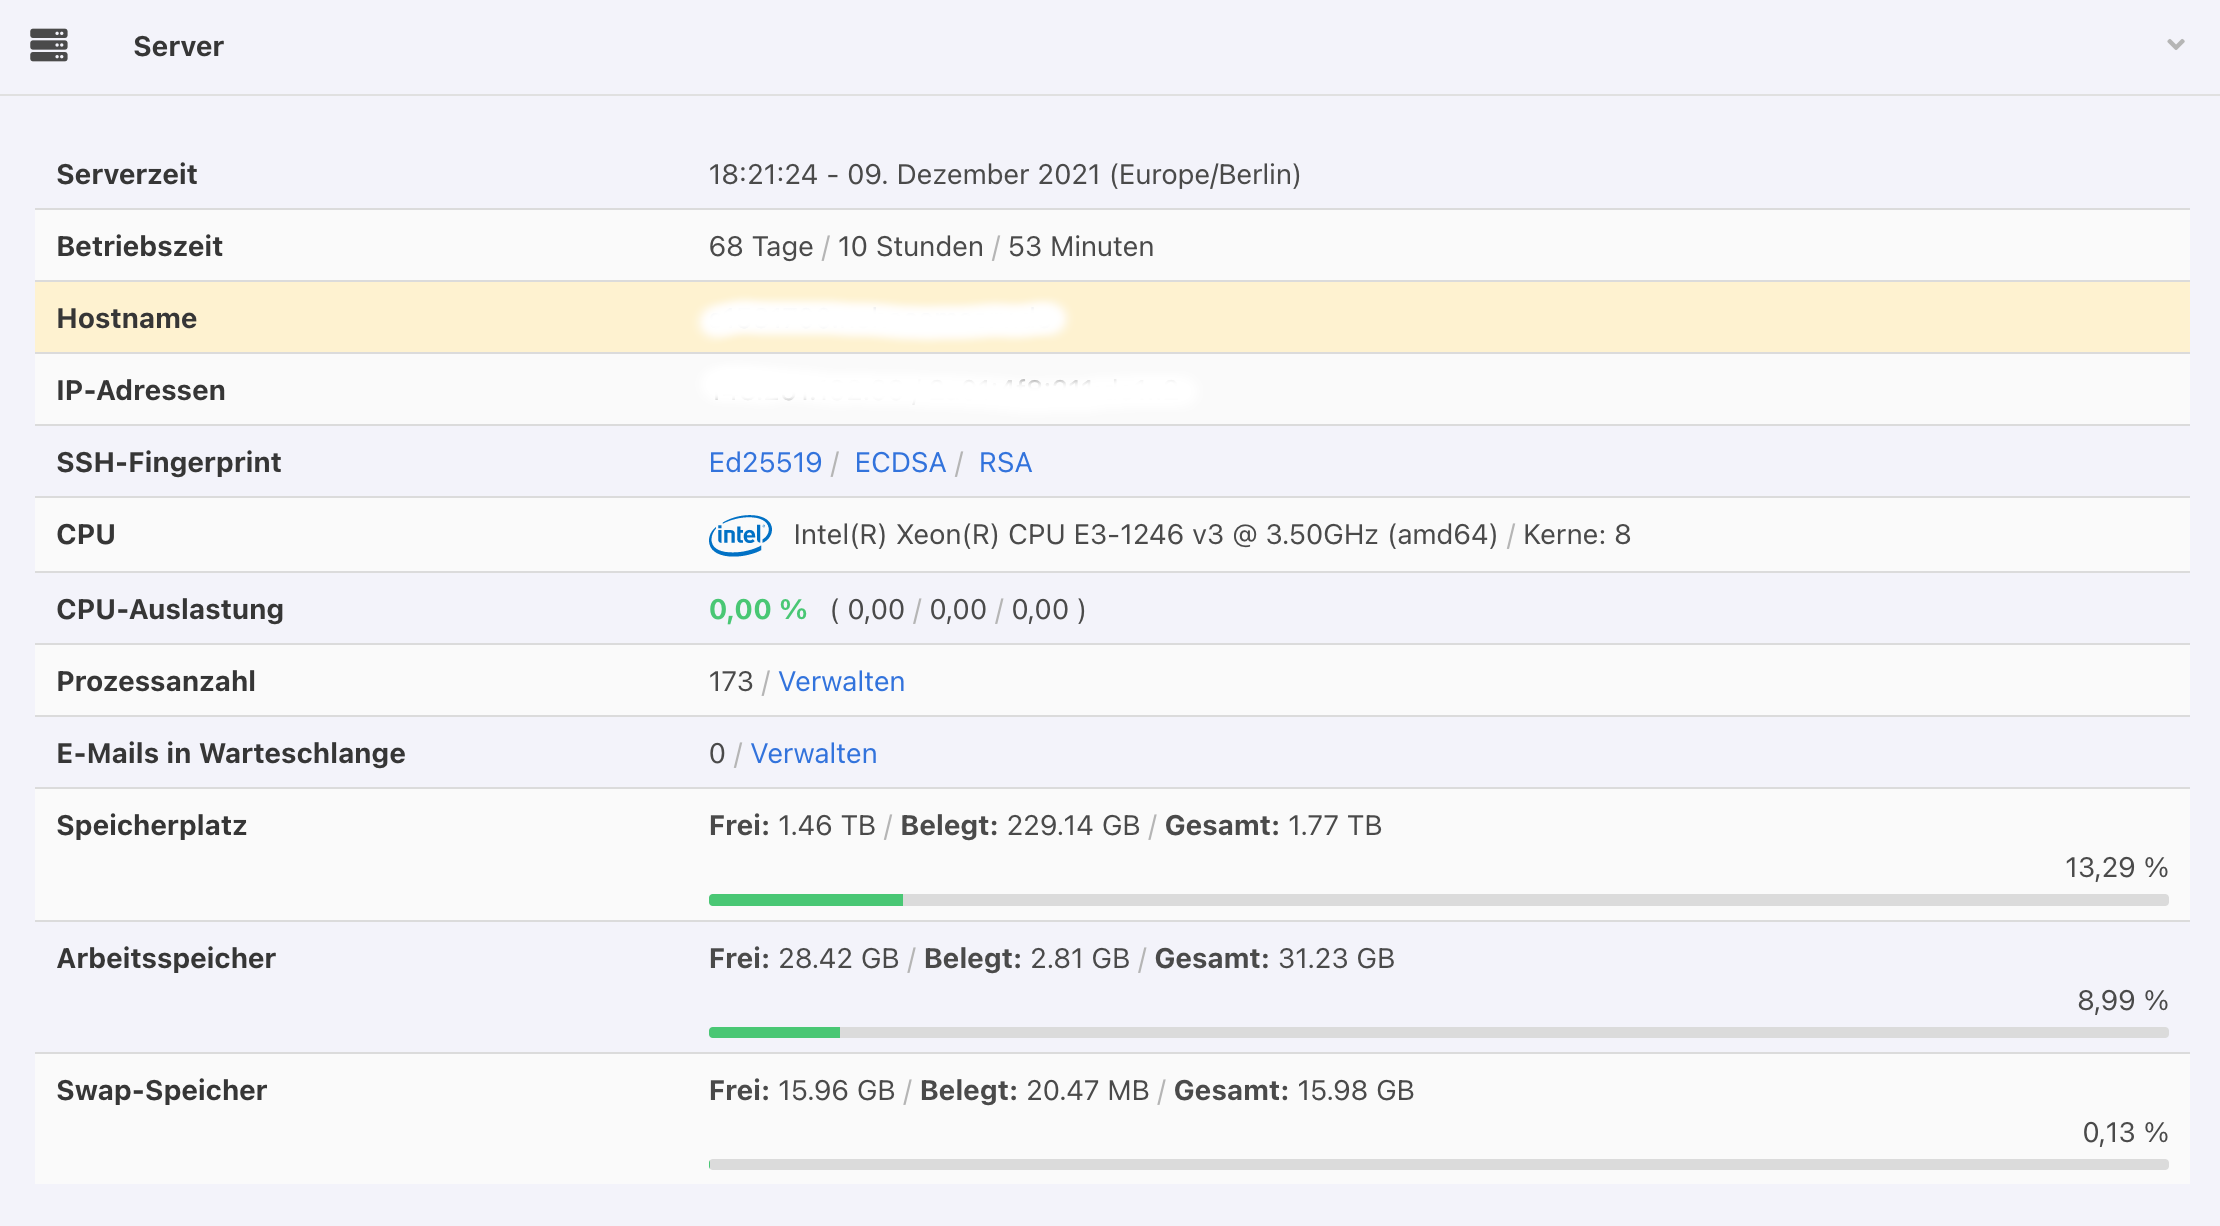
Task: Collapse the Server panel chevron
Action: pos(2175,45)
